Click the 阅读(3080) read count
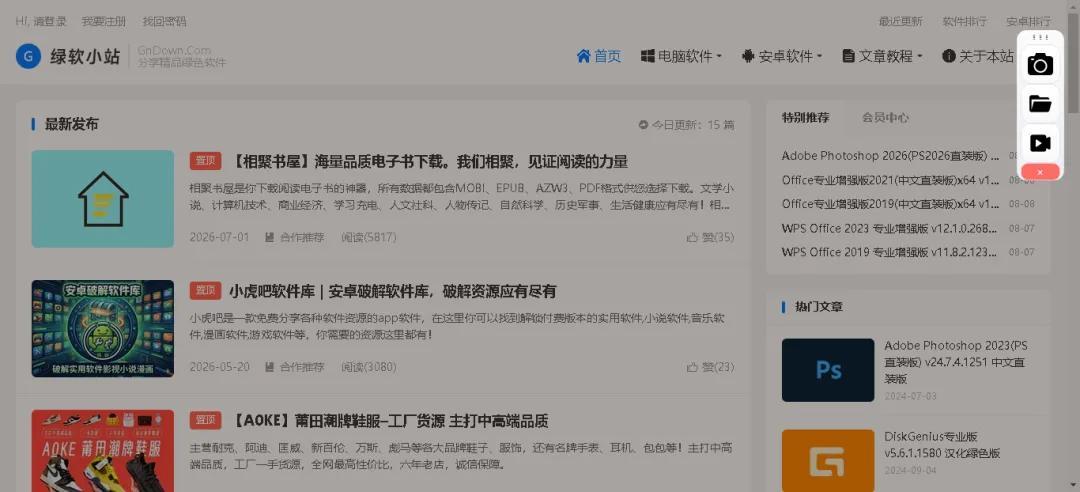Viewport: 1080px width, 492px height. point(368,367)
